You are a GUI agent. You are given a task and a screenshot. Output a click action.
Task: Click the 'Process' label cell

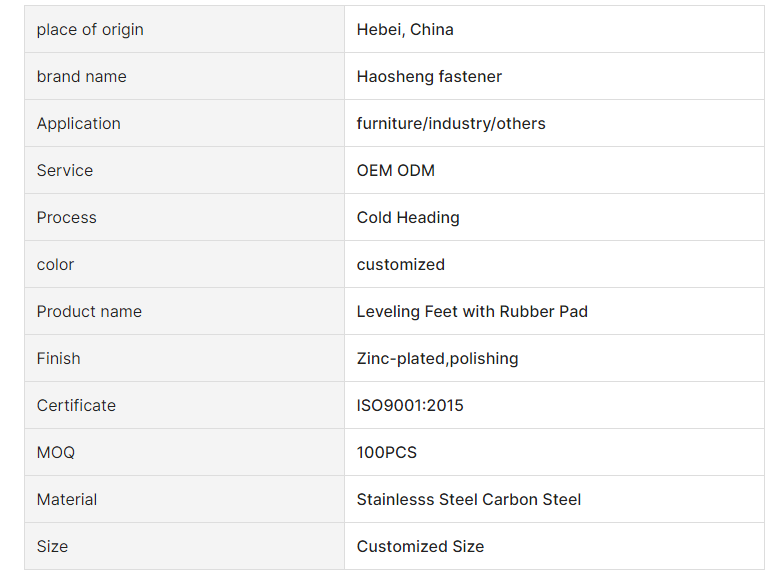click(x=67, y=218)
